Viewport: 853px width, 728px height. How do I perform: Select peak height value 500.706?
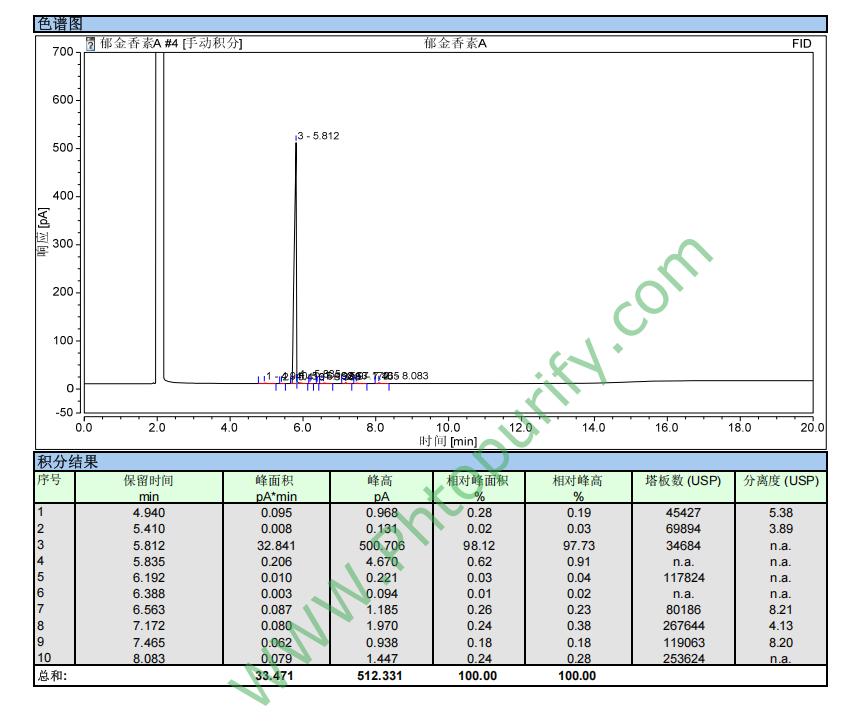[x=380, y=545]
